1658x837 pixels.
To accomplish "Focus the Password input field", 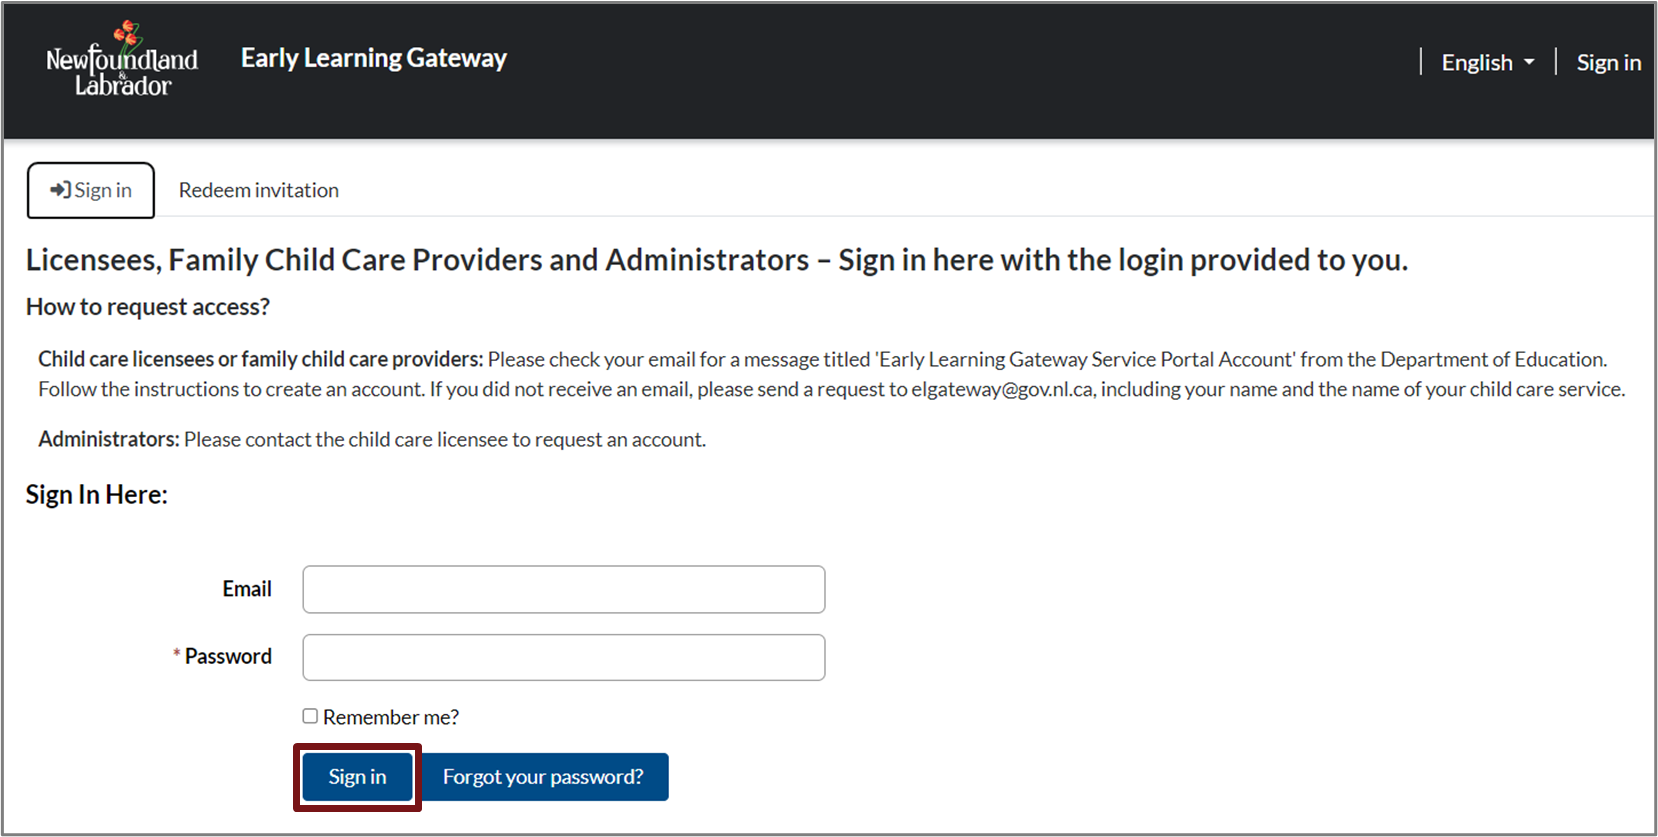I will coord(563,657).
